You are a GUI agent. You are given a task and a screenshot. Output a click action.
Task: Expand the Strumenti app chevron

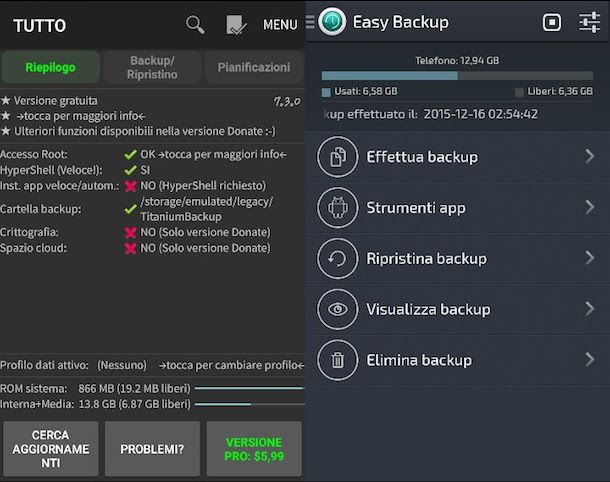pos(590,207)
